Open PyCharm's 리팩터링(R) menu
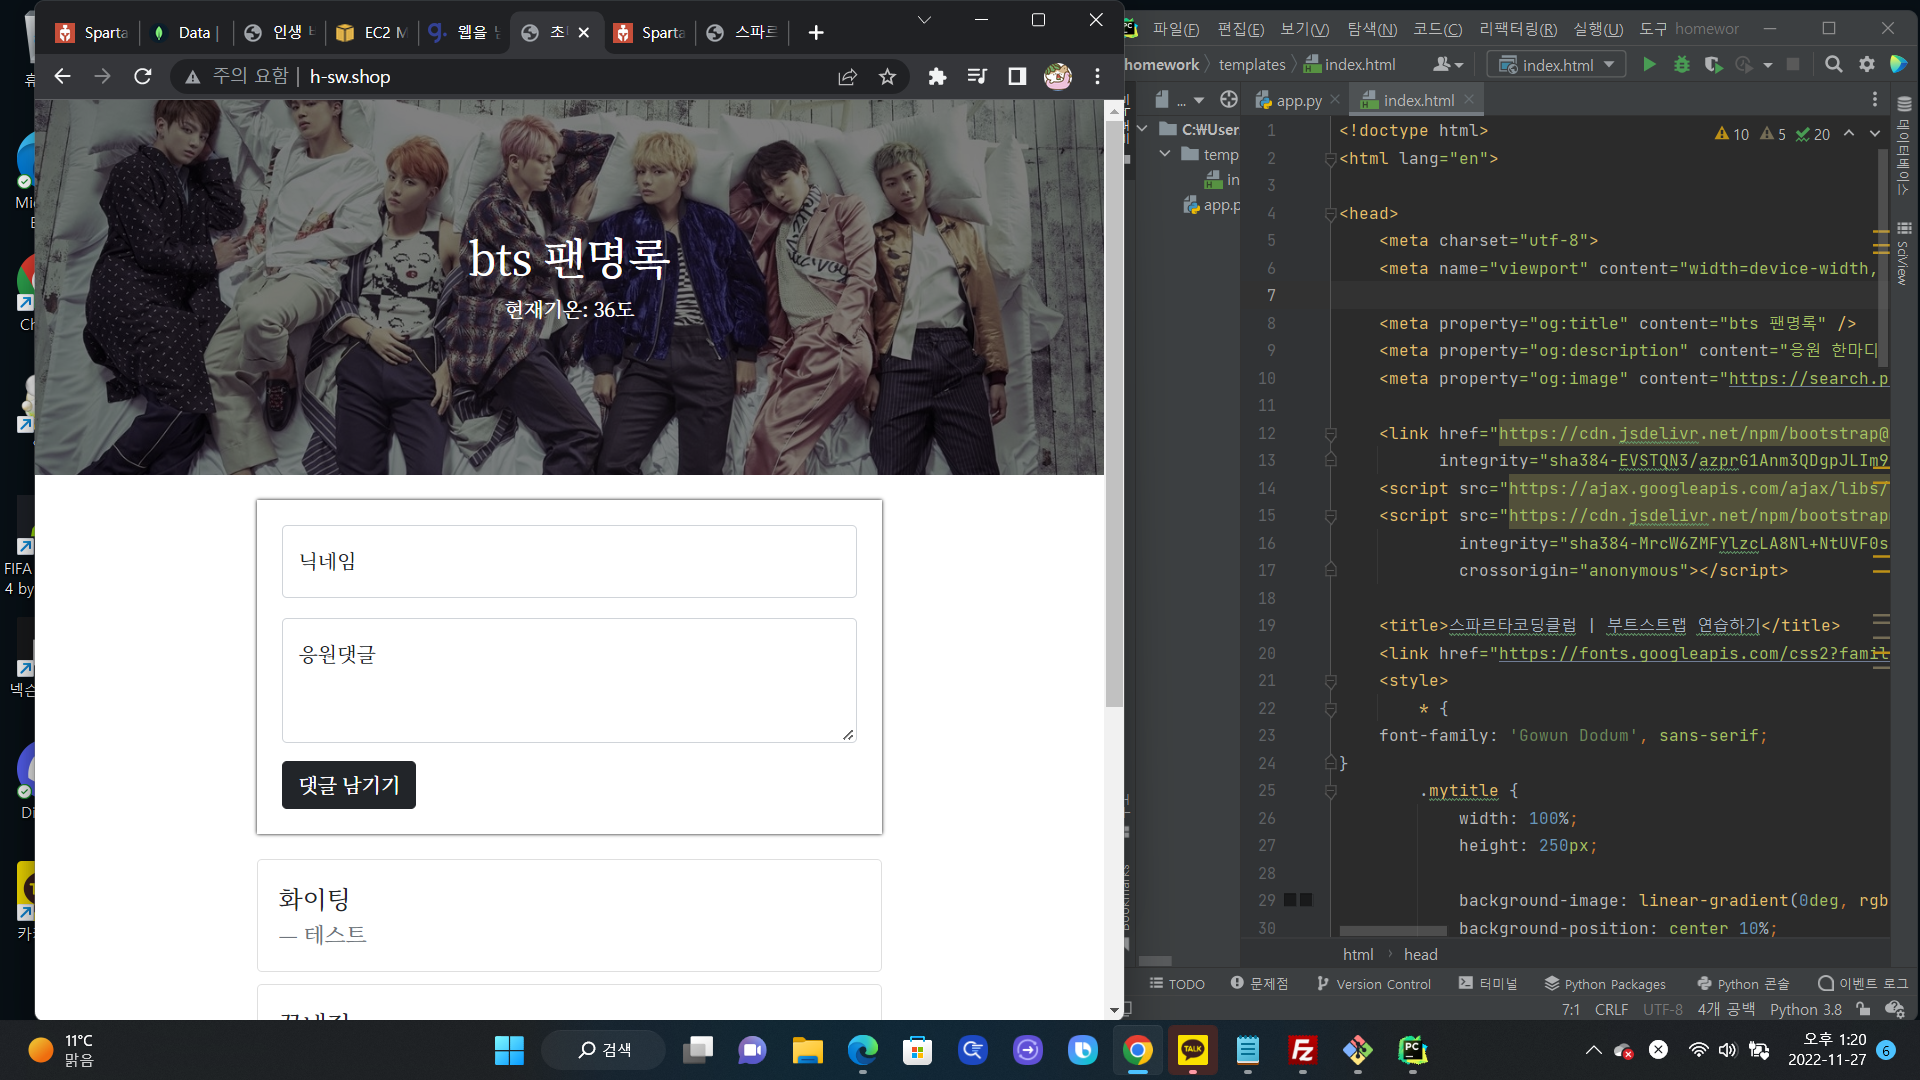Viewport: 1920px width, 1080px height. coord(1518,29)
